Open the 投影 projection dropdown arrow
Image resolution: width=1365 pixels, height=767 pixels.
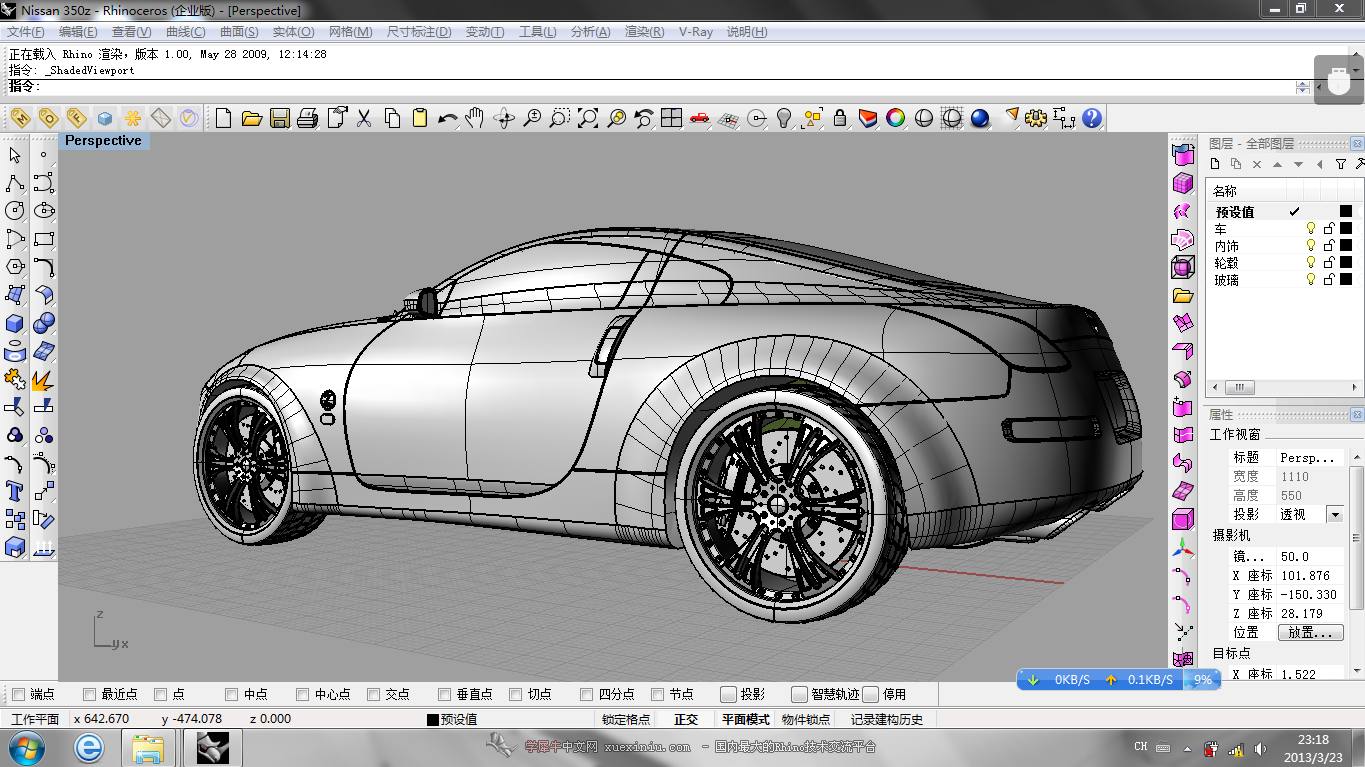(1334, 514)
